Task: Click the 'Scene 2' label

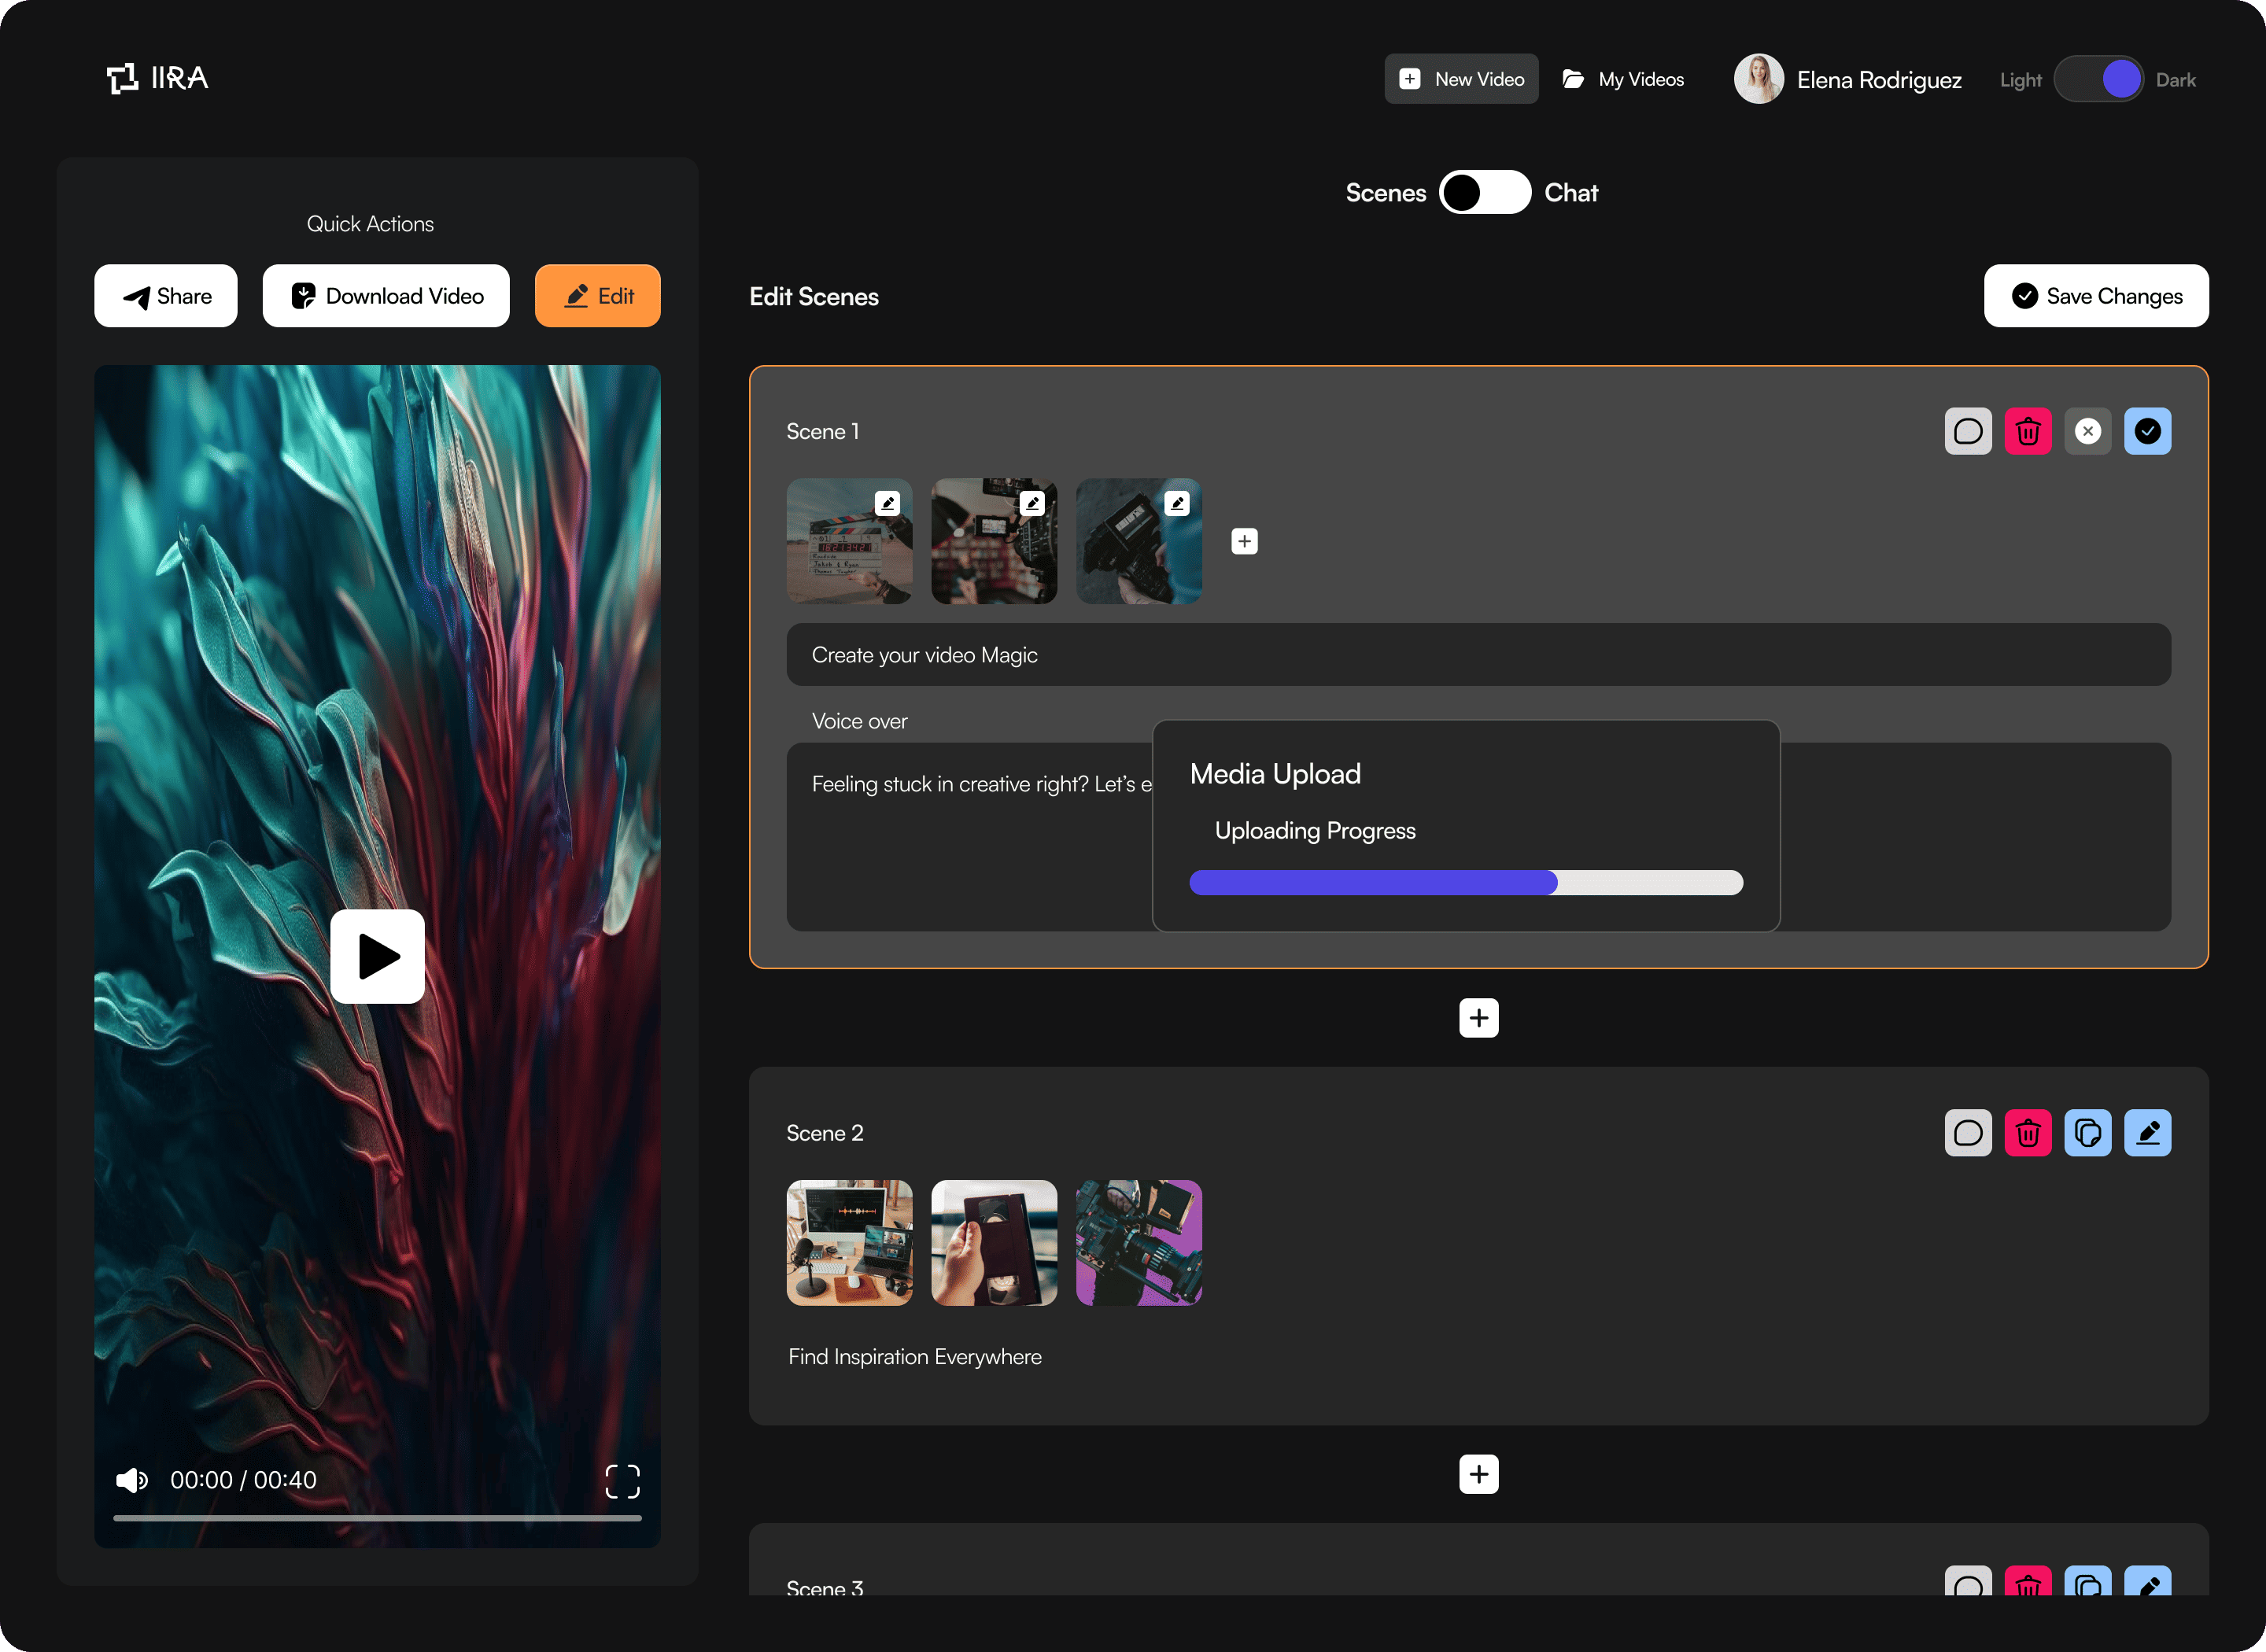Action: point(825,1133)
